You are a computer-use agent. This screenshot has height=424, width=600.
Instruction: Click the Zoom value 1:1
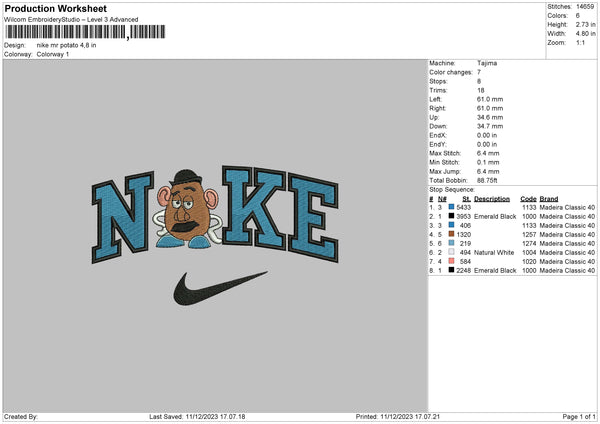tap(580, 42)
